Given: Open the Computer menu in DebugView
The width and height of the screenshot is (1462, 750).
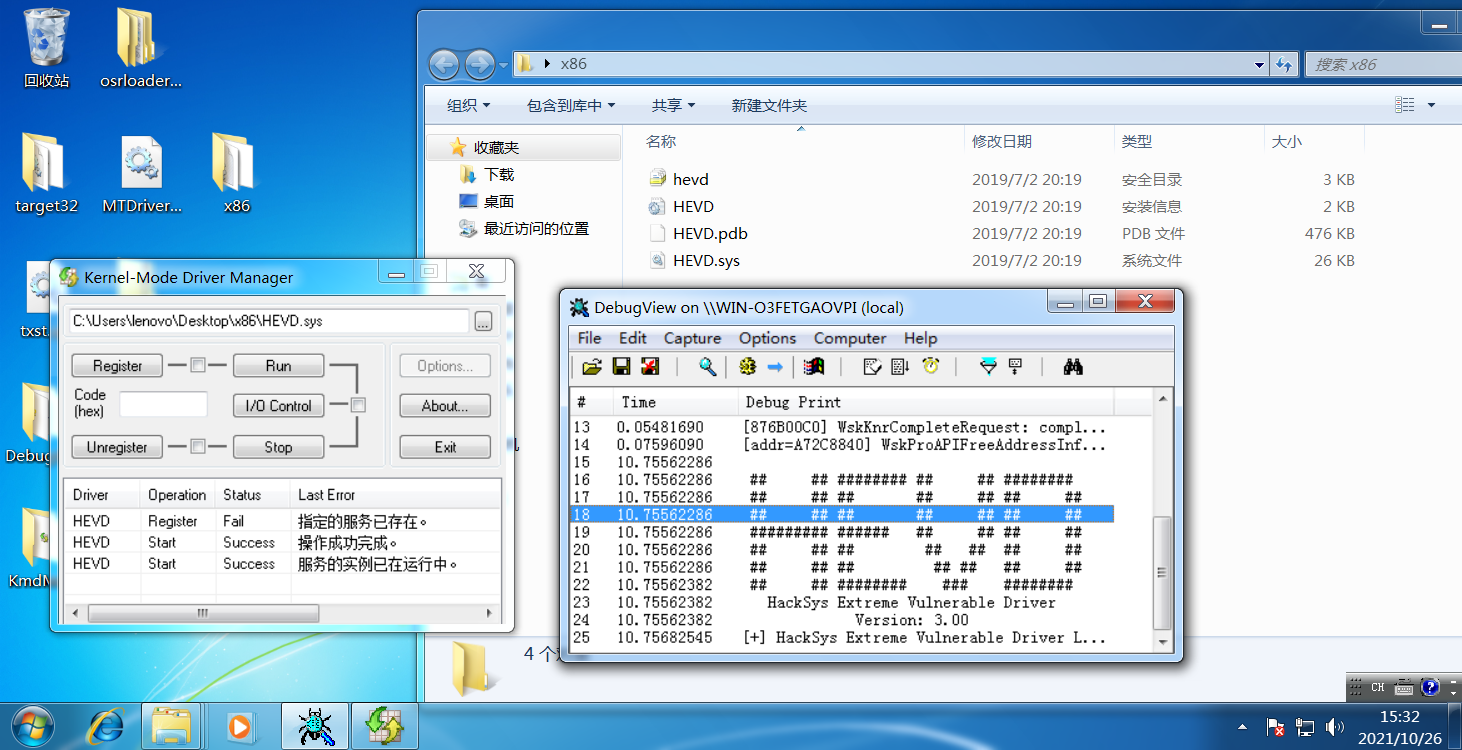Looking at the screenshot, I should click(850, 338).
